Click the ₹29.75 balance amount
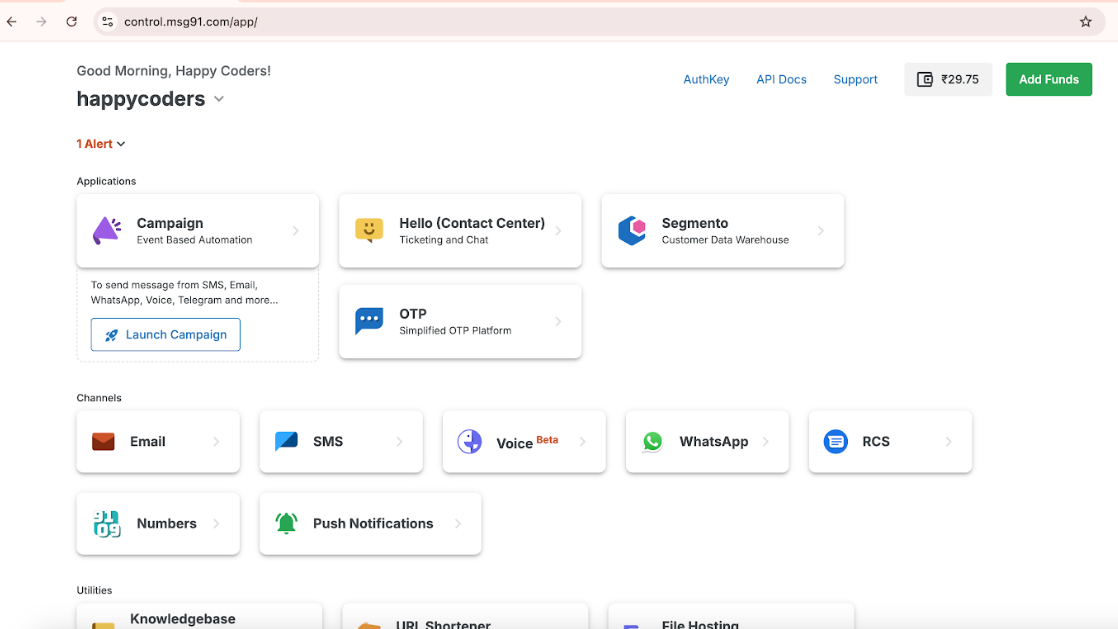1118x629 pixels. click(x=960, y=79)
